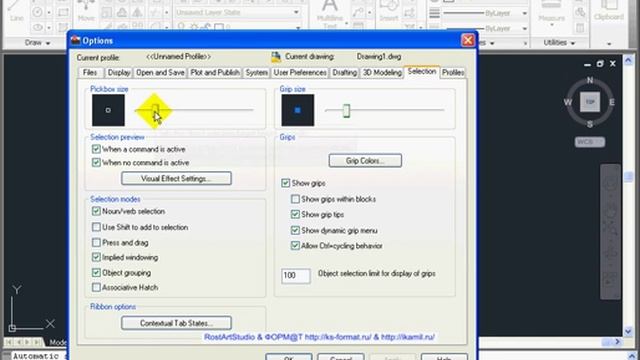The height and width of the screenshot is (360, 640).
Task: Toggle Show dynamic grip menu
Action: (x=295, y=230)
